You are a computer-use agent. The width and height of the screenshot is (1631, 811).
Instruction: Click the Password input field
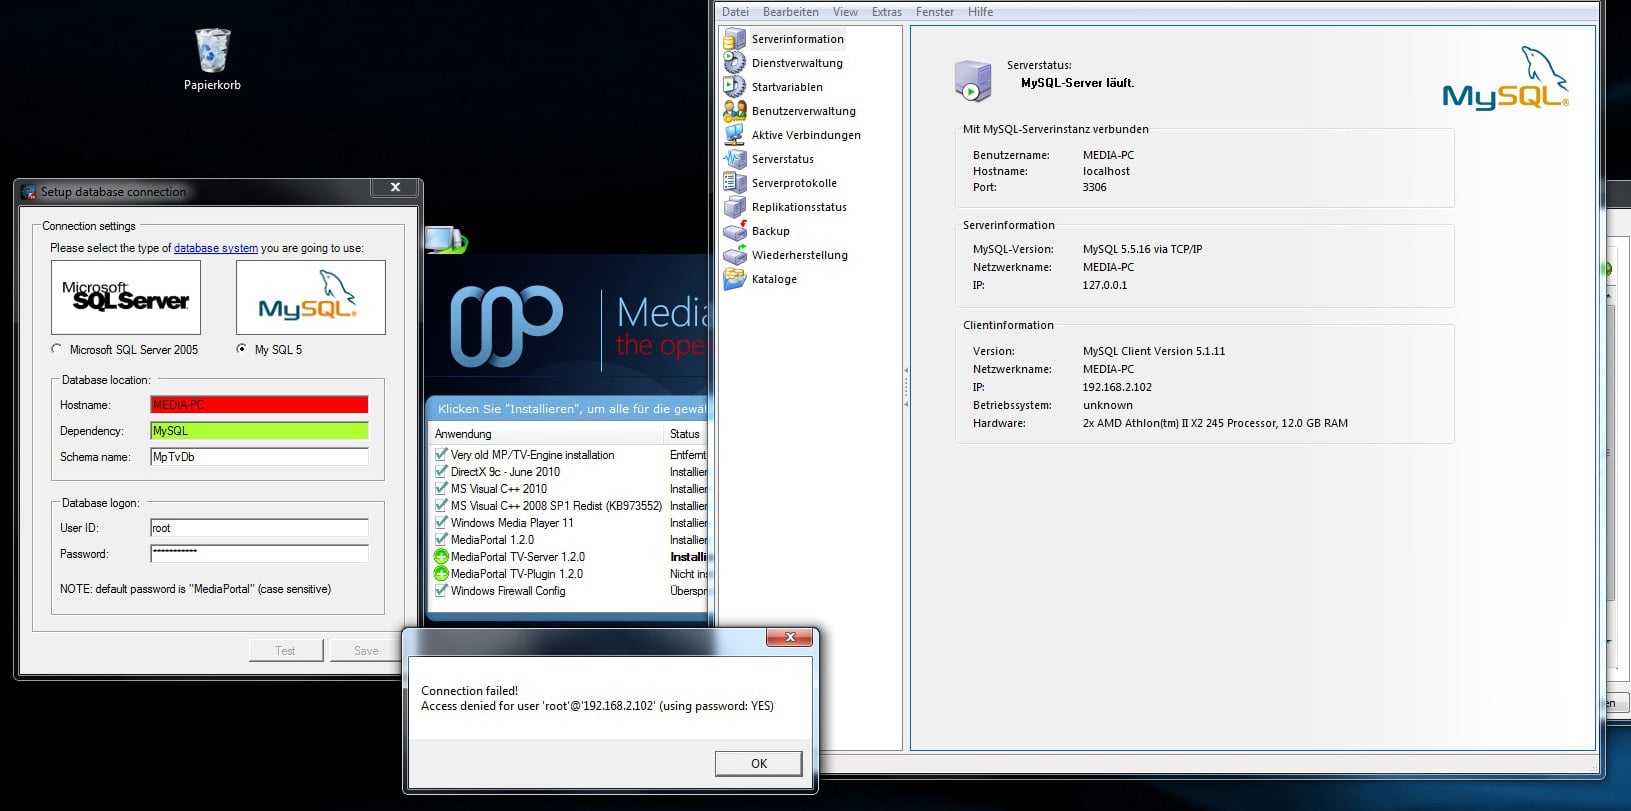point(259,553)
